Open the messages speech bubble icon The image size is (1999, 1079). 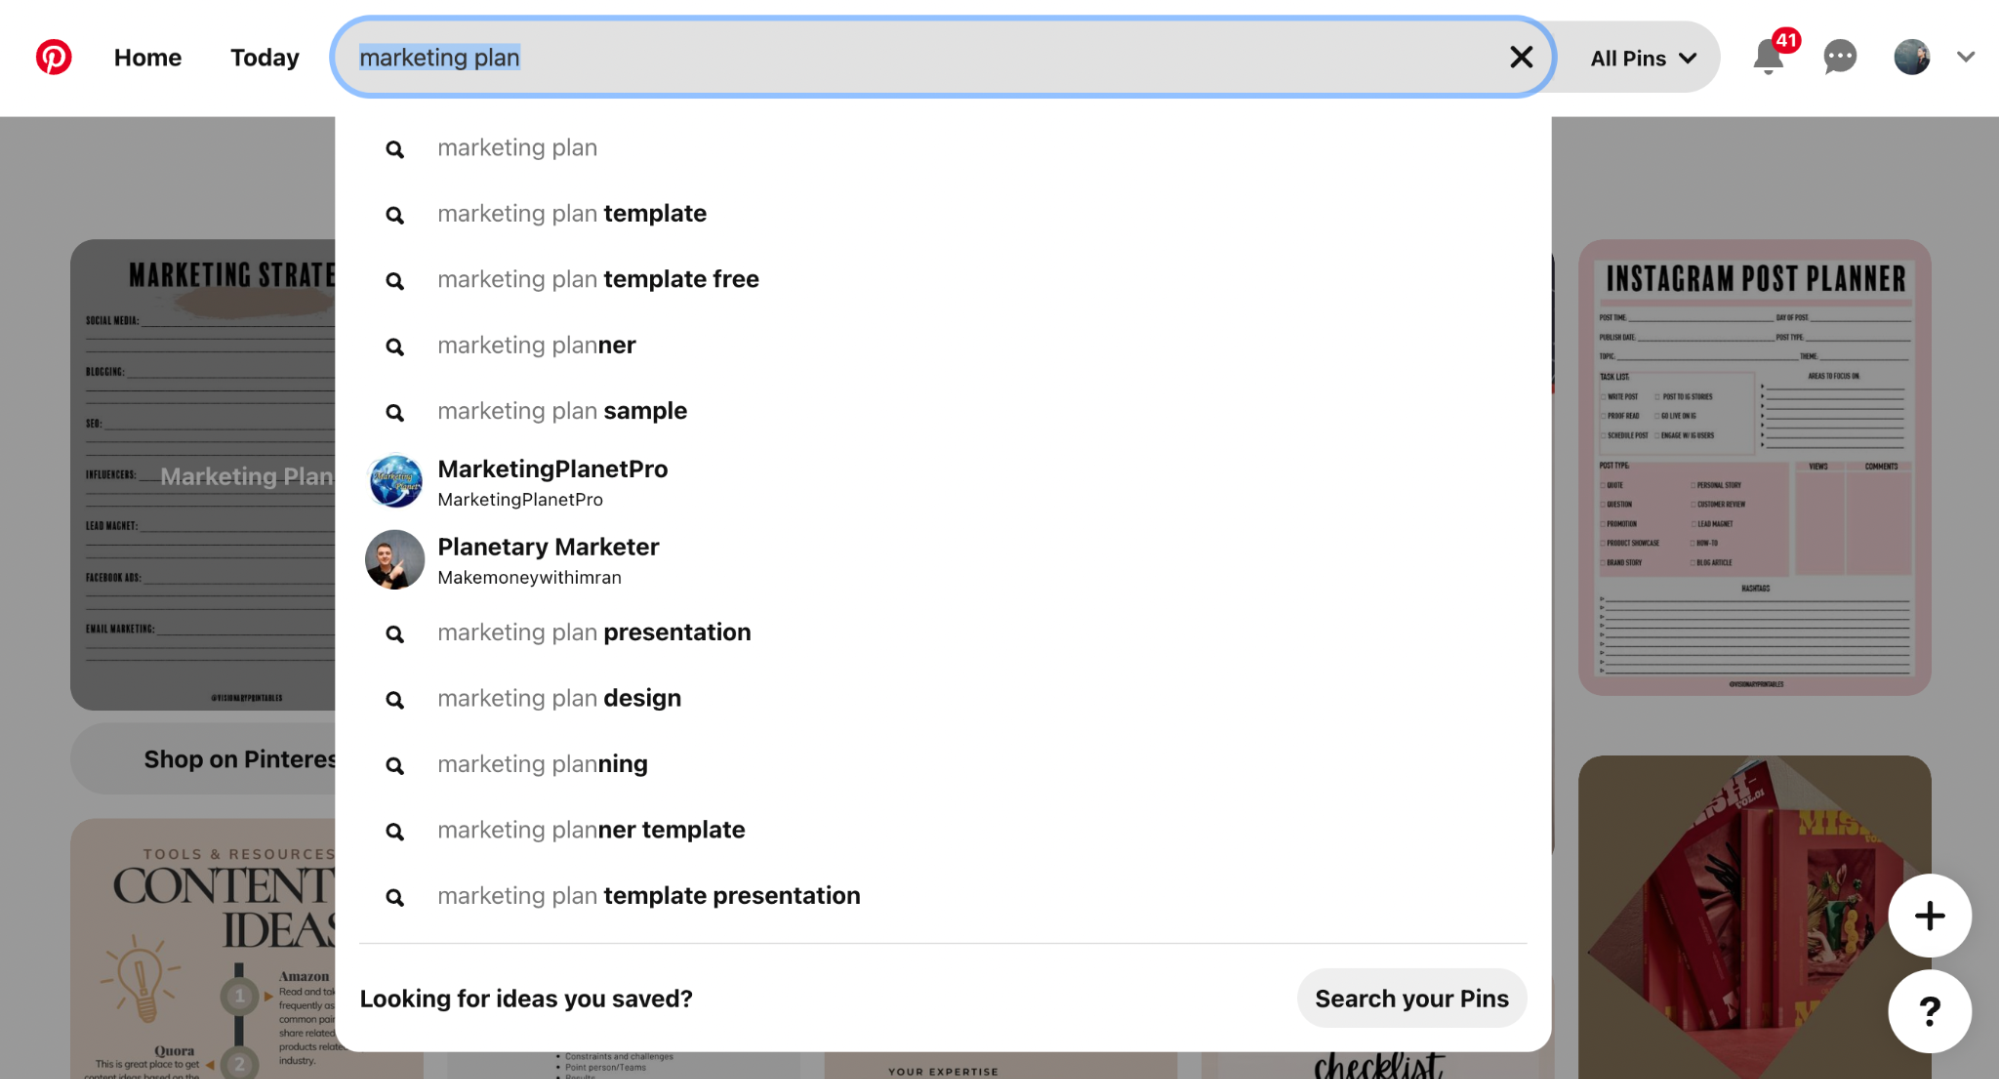tap(1840, 57)
